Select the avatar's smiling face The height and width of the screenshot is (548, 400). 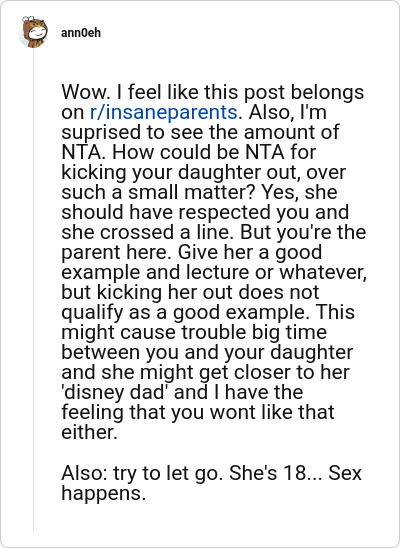[x=37, y=33]
